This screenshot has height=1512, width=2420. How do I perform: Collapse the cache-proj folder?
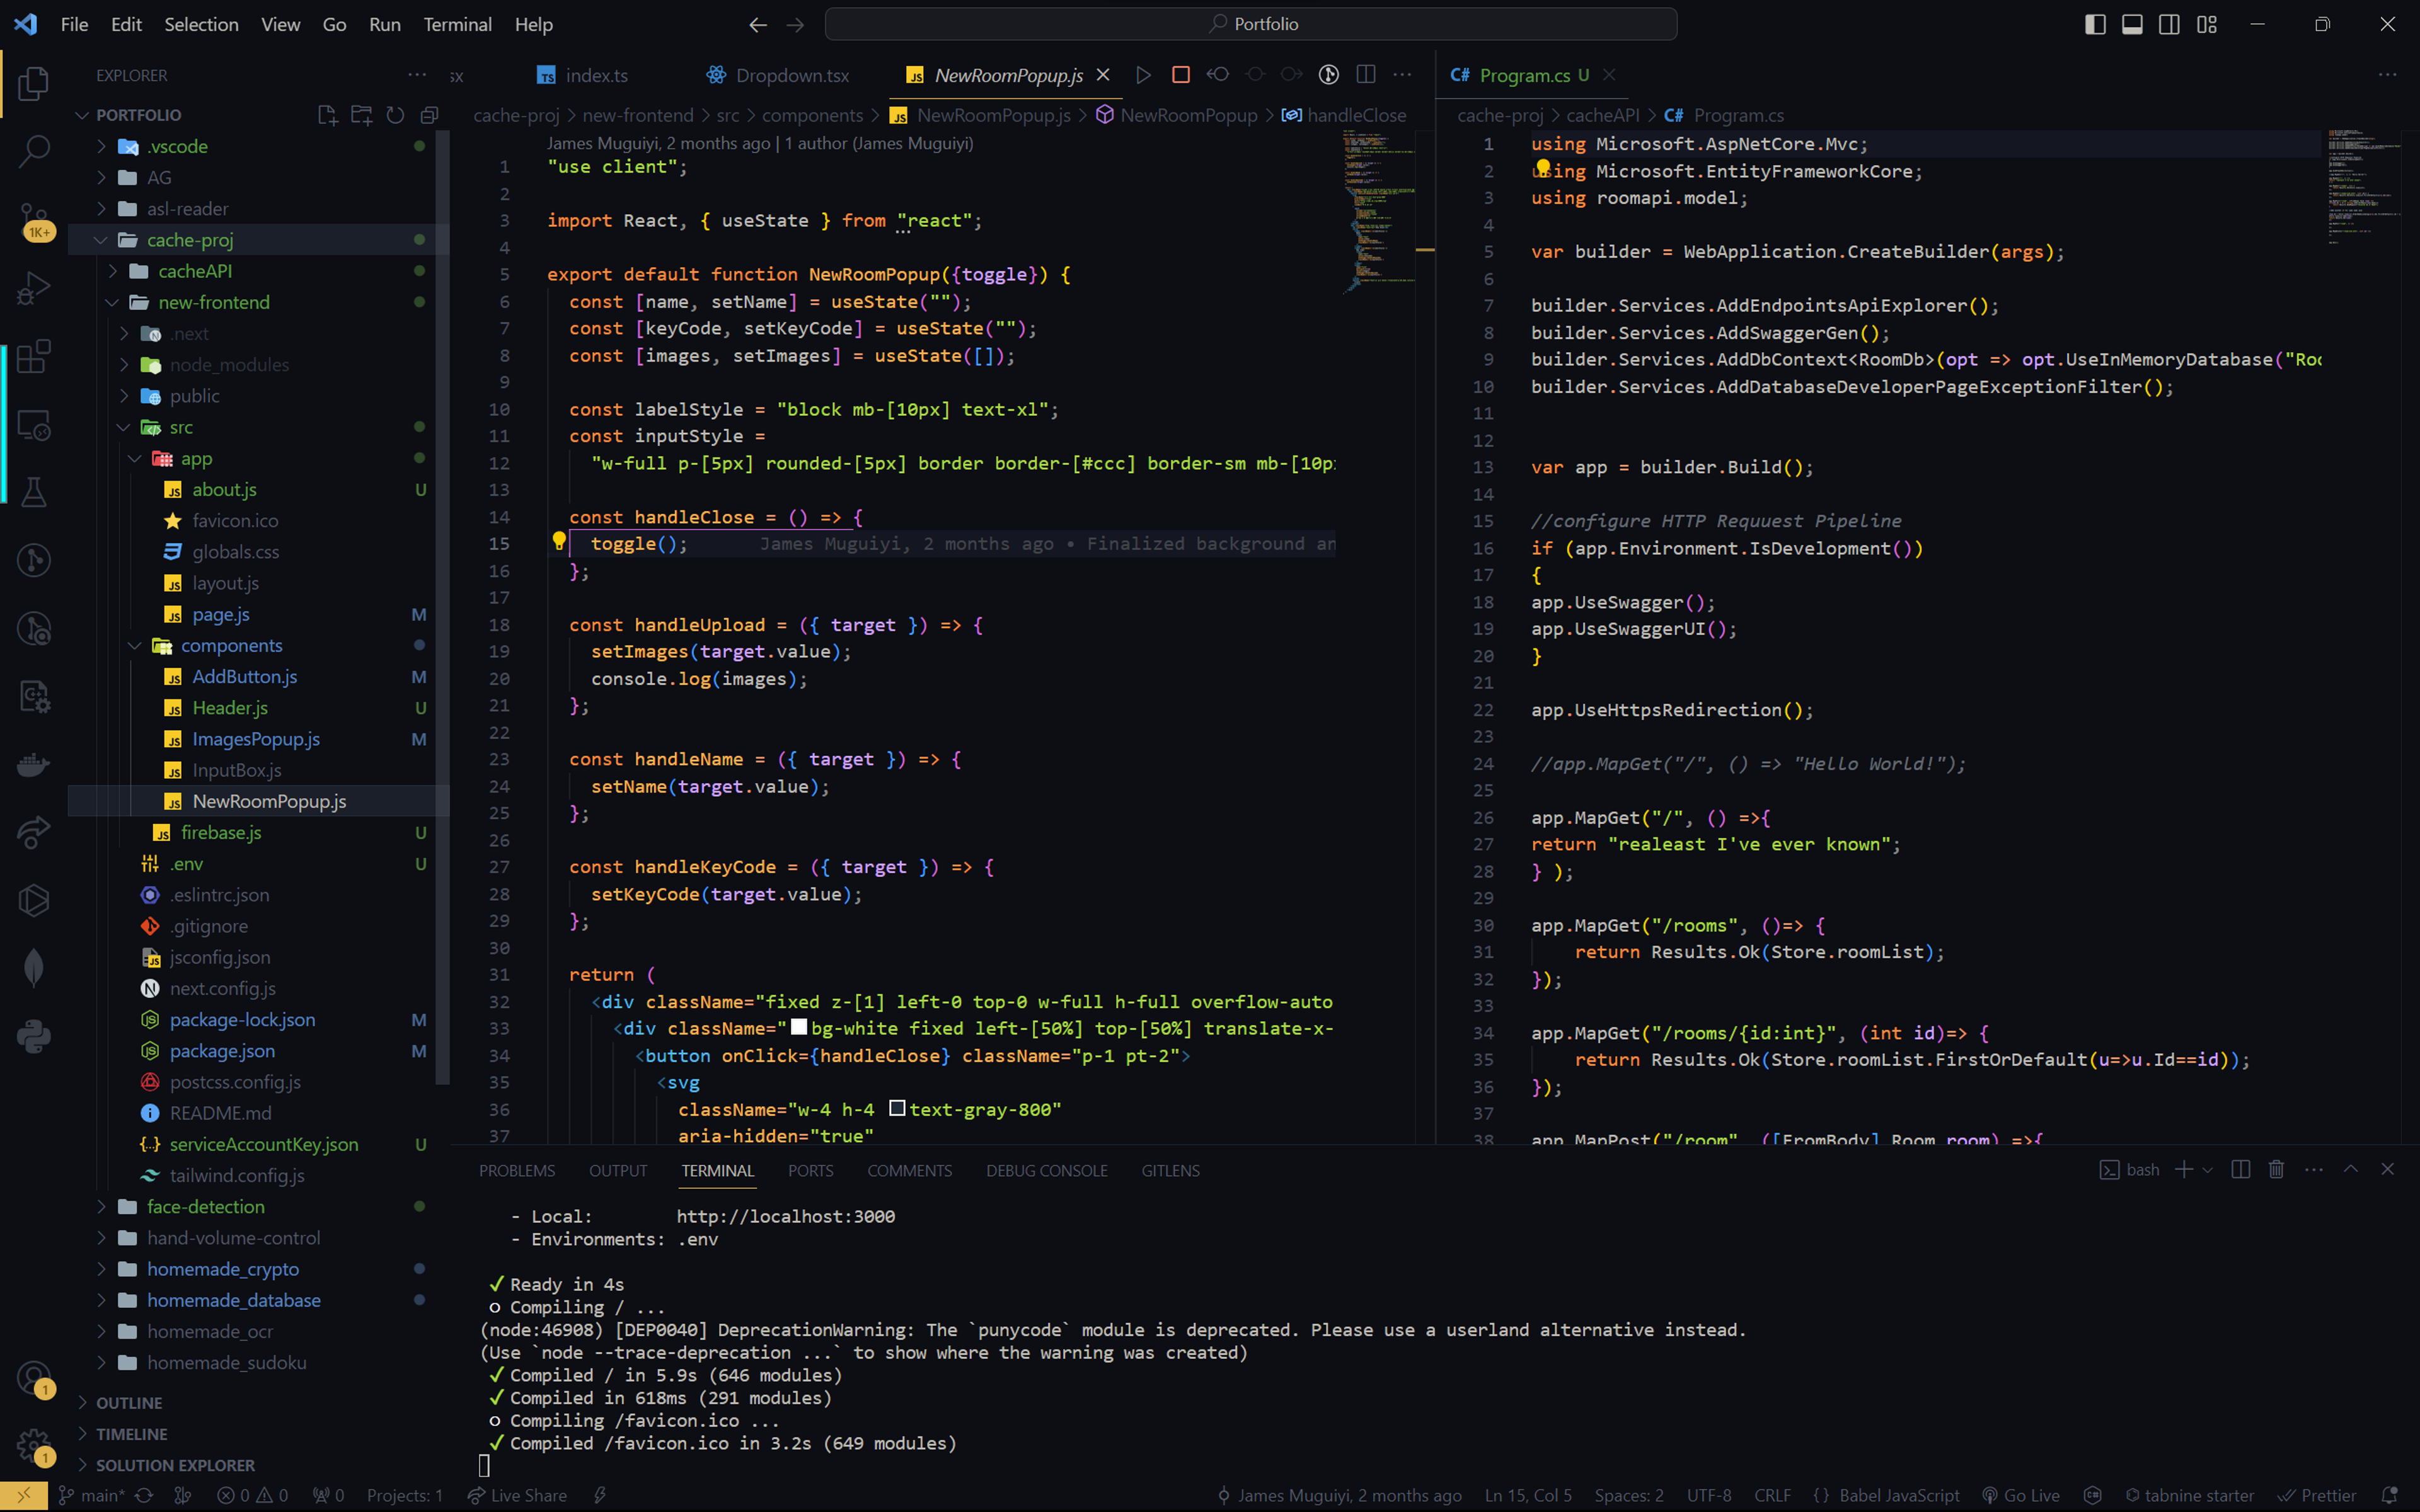click(258, 240)
